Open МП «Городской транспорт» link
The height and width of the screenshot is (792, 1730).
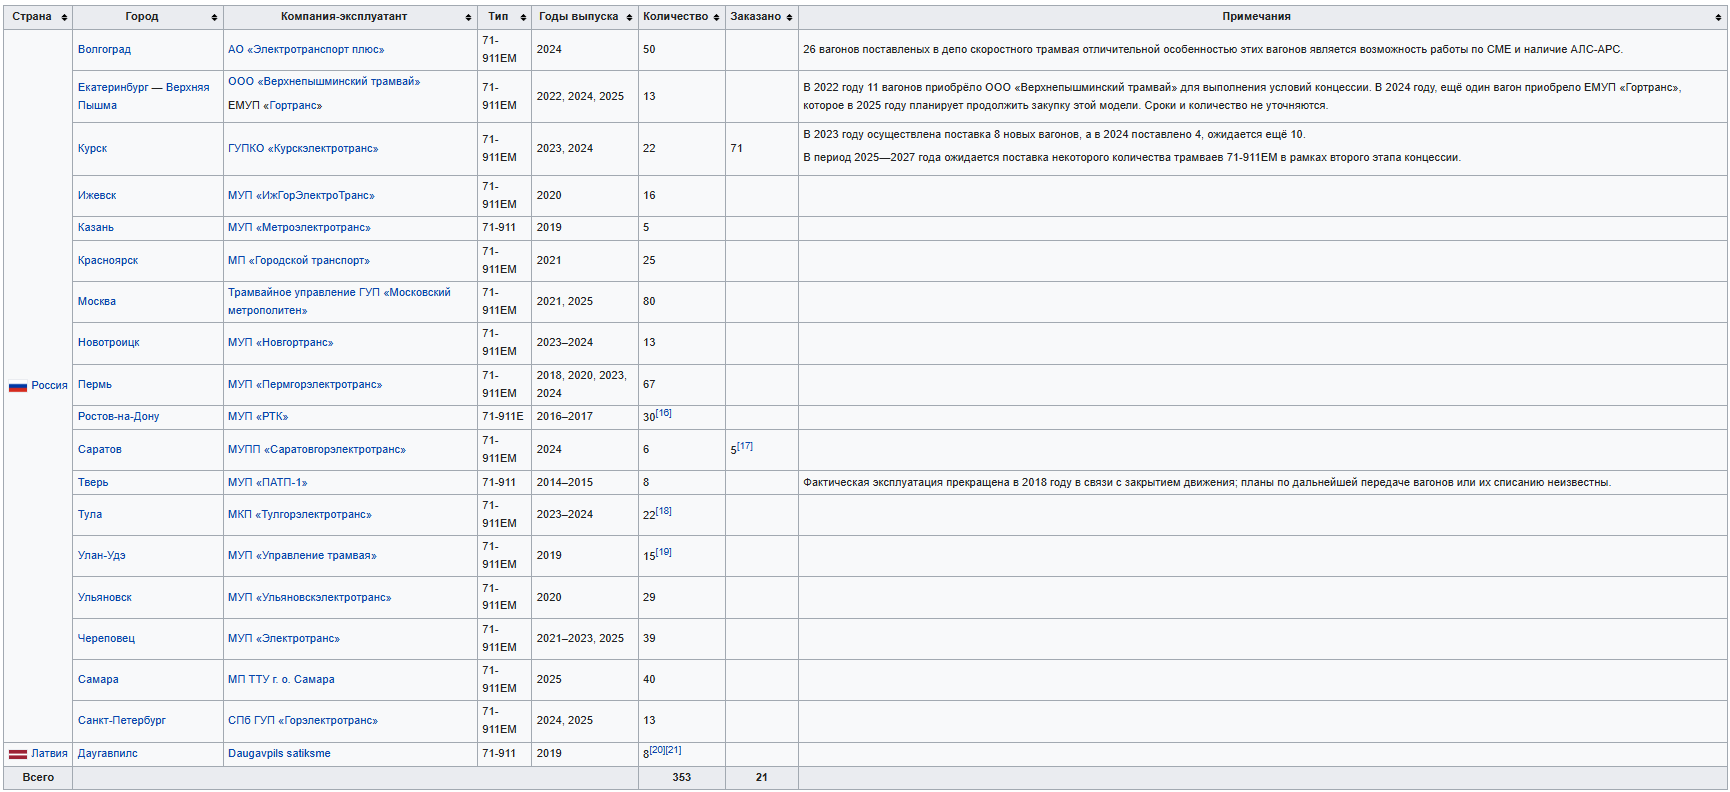pyautogui.click(x=299, y=260)
